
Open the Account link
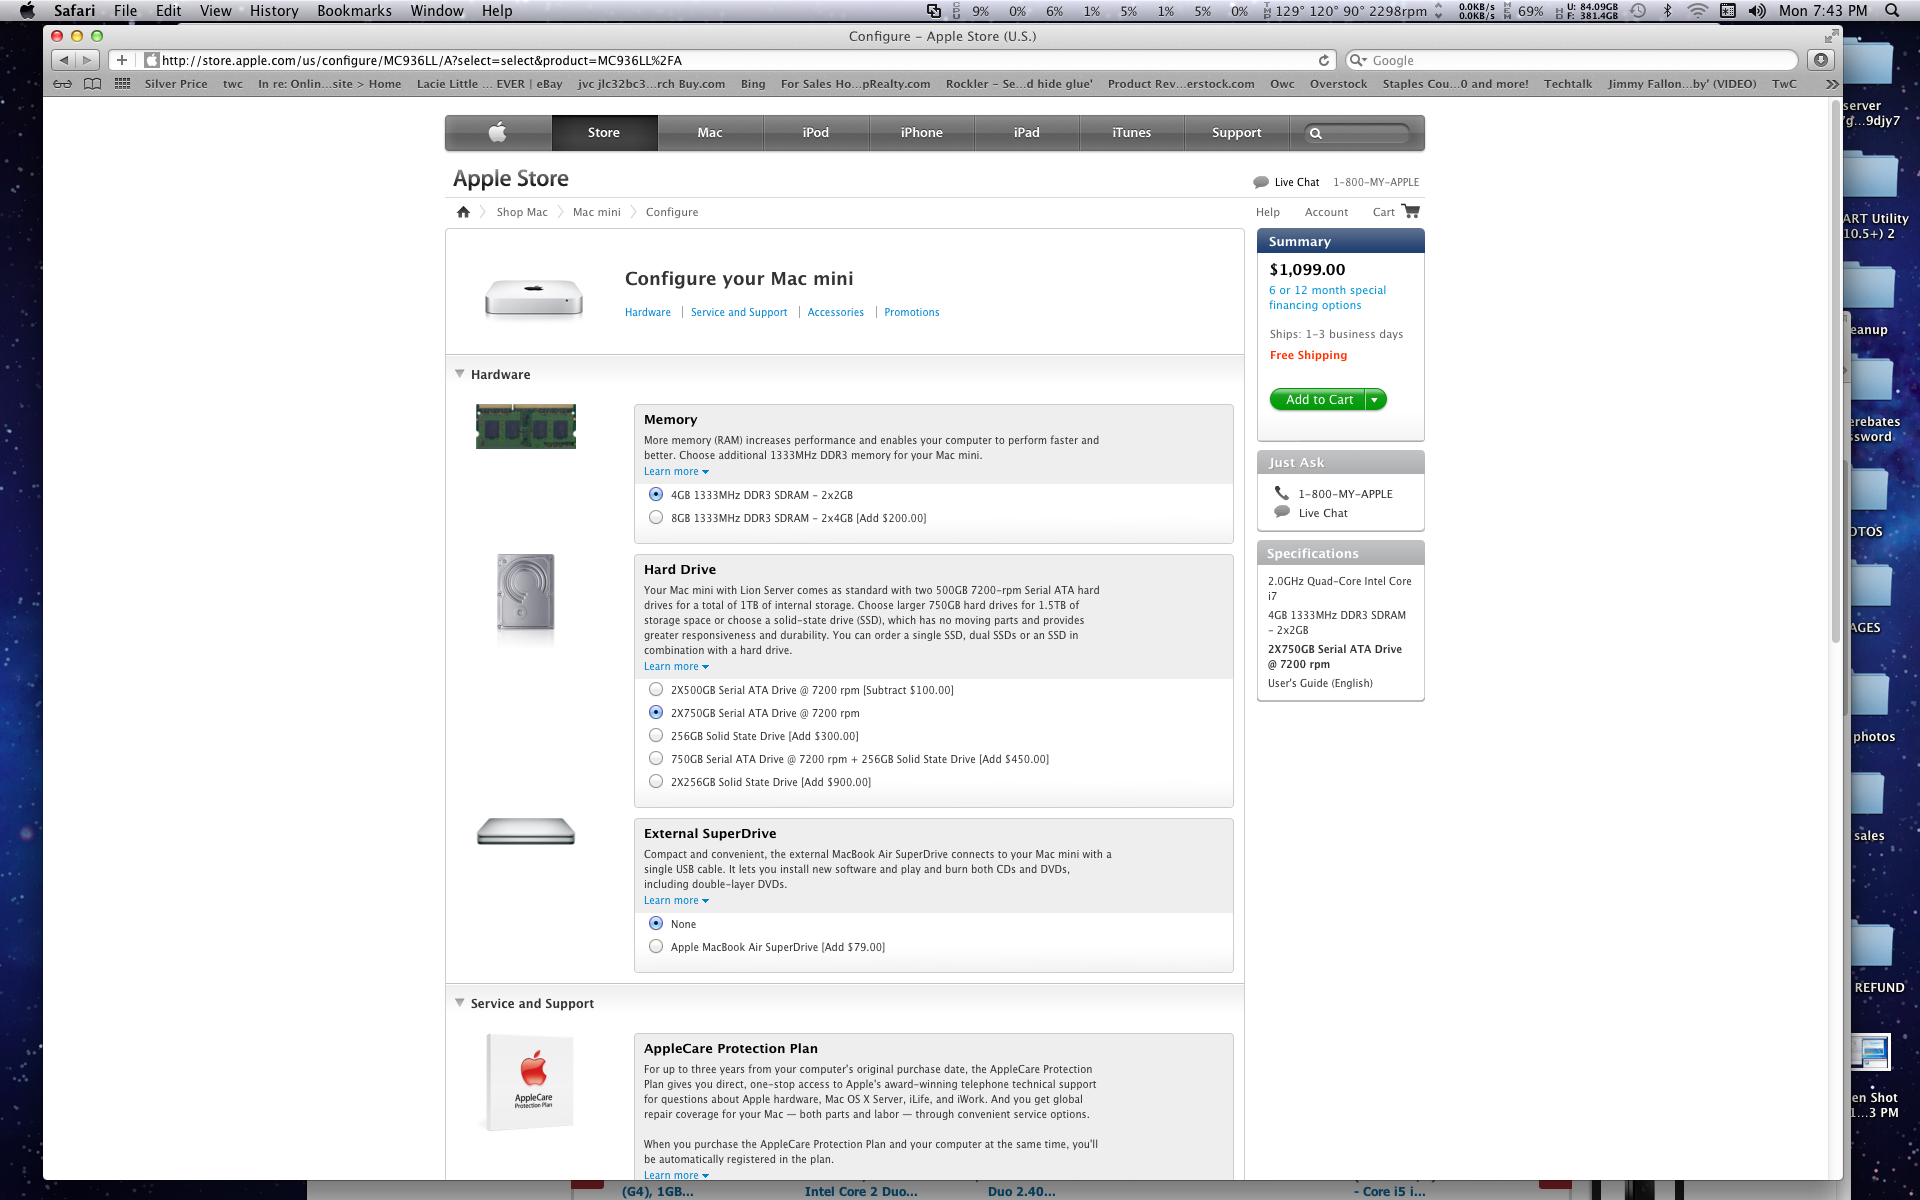(x=1326, y=212)
